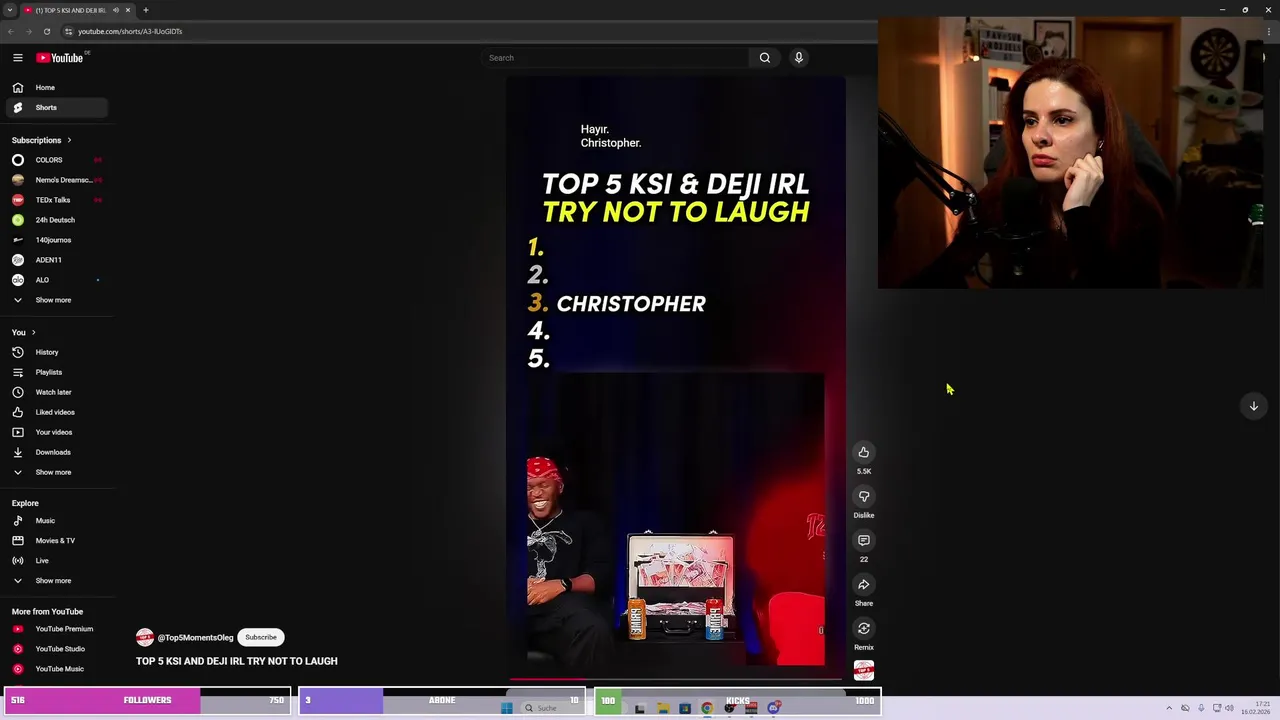The width and height of the screenshot is (1280, 720).
Task: Show more items under Downloads
Action: [x=55, y=472]
